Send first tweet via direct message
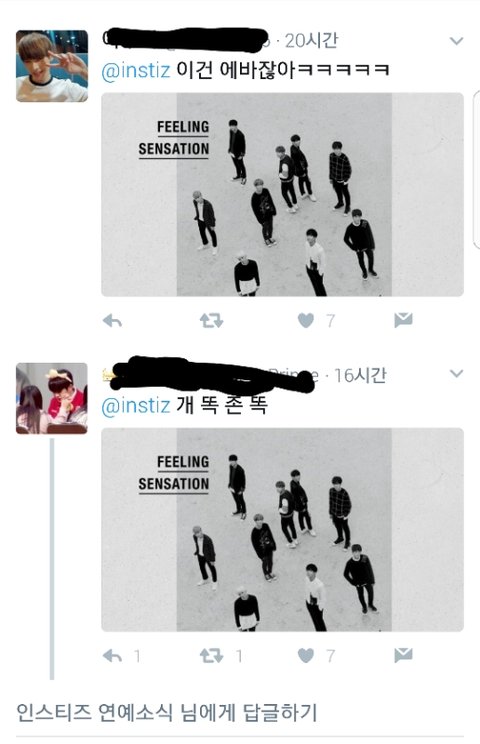 (403, 321)
